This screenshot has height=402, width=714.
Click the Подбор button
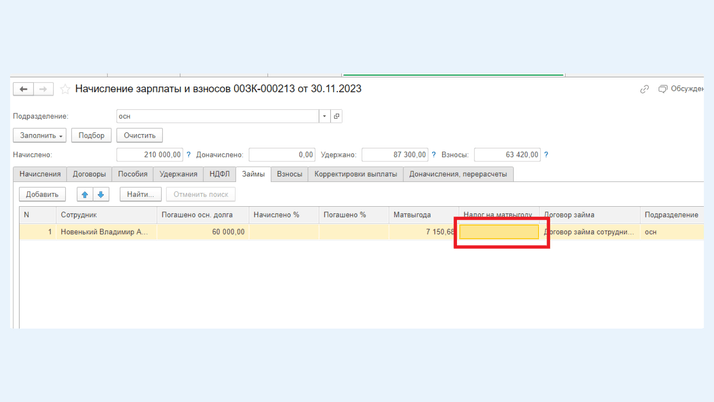[91, 135]
